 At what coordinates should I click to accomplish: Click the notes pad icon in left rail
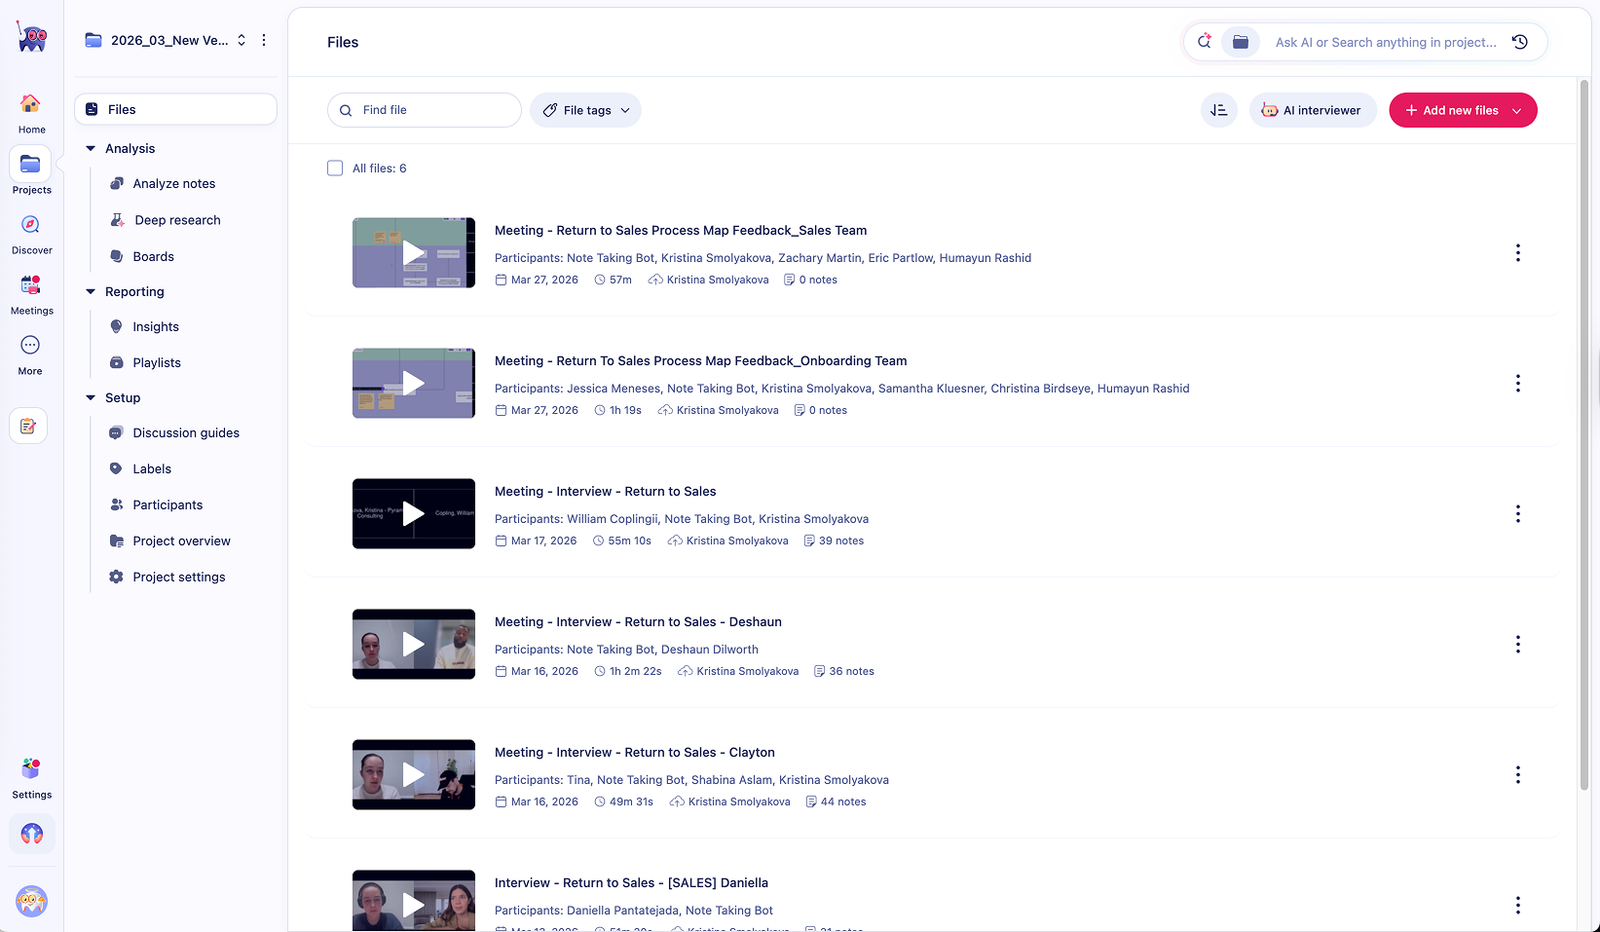[29, 426]
